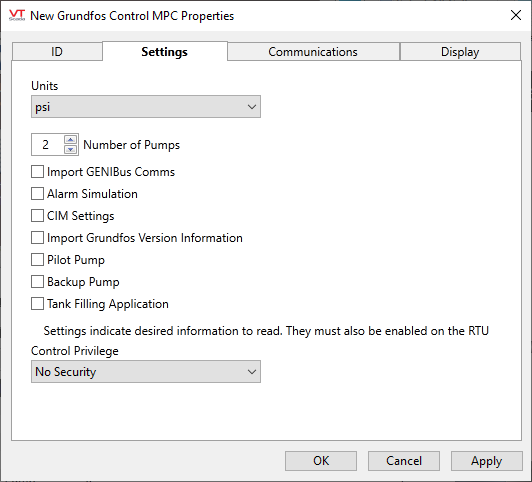Click the VTScada logo icon in title bar
Viewport: 532px width, 482px height.
point(17,15)
